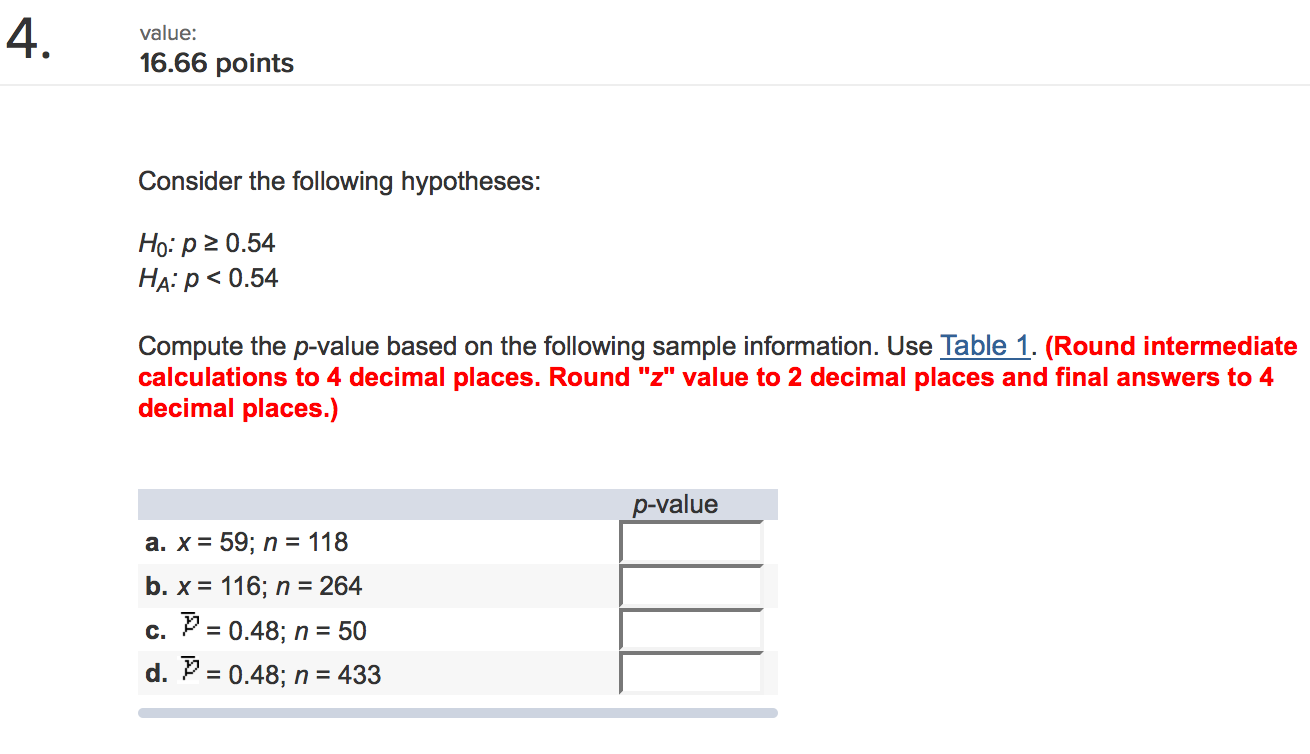The image size is (1310, 754).
Task: Click the horizontal scrollbar below the table
Action: pos(457,713)
